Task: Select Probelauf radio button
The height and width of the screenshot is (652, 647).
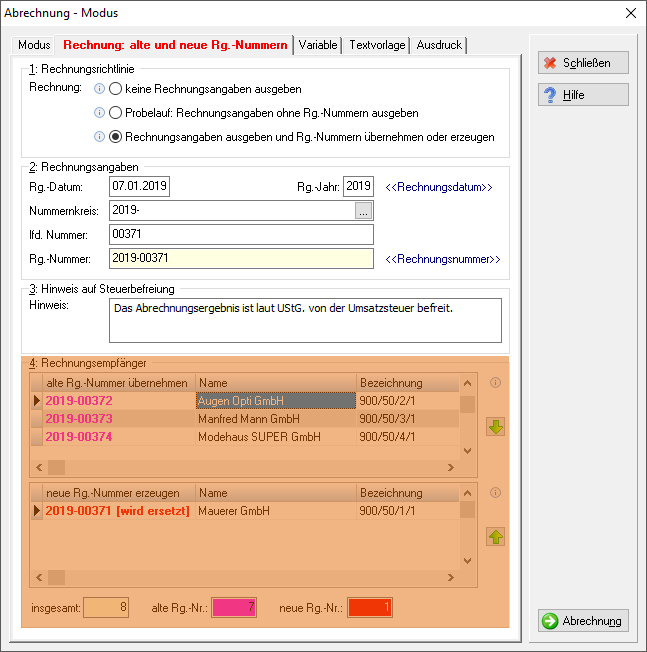Action: pos(115,113)
